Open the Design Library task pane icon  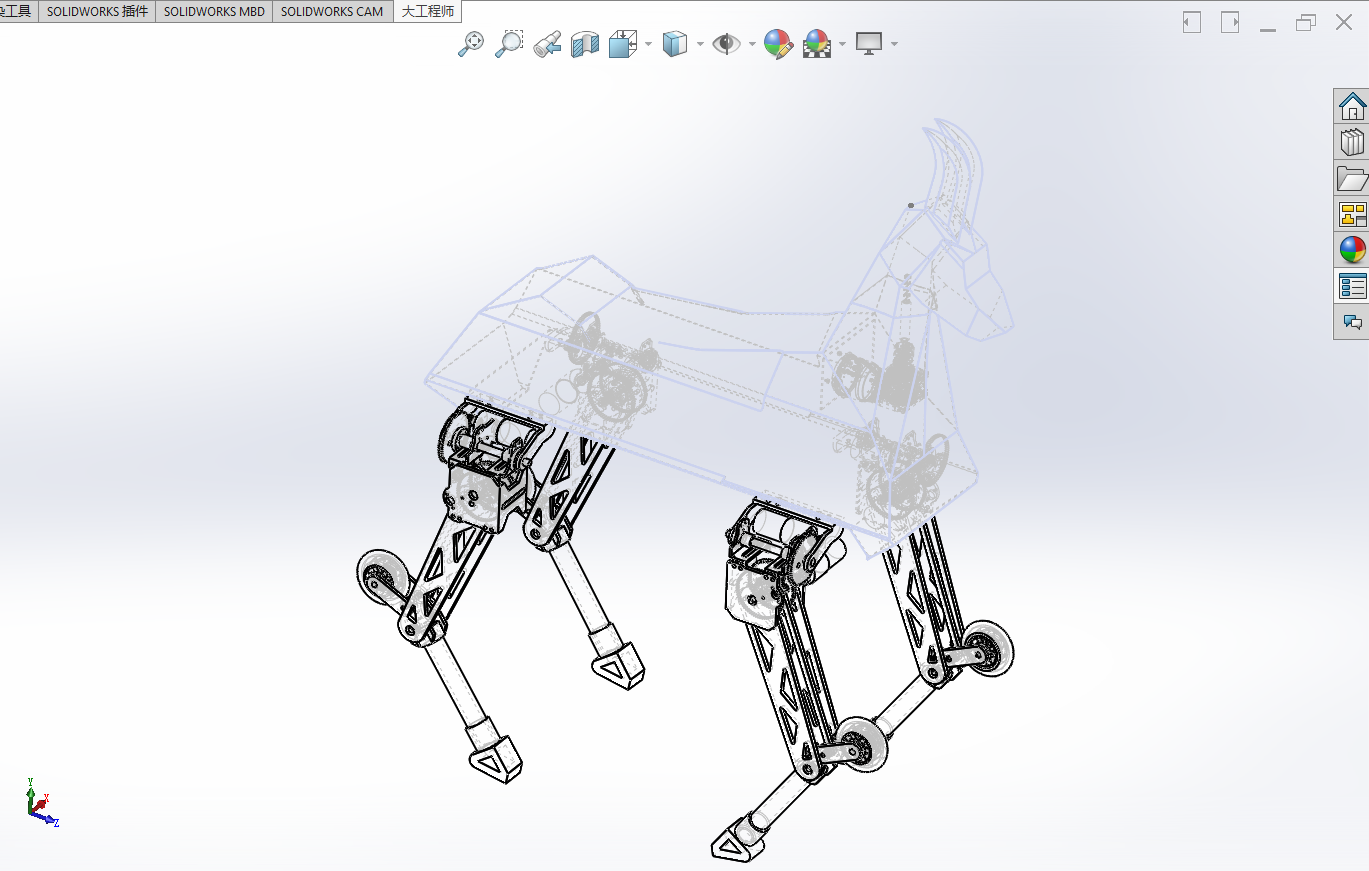coord(1352,142)
